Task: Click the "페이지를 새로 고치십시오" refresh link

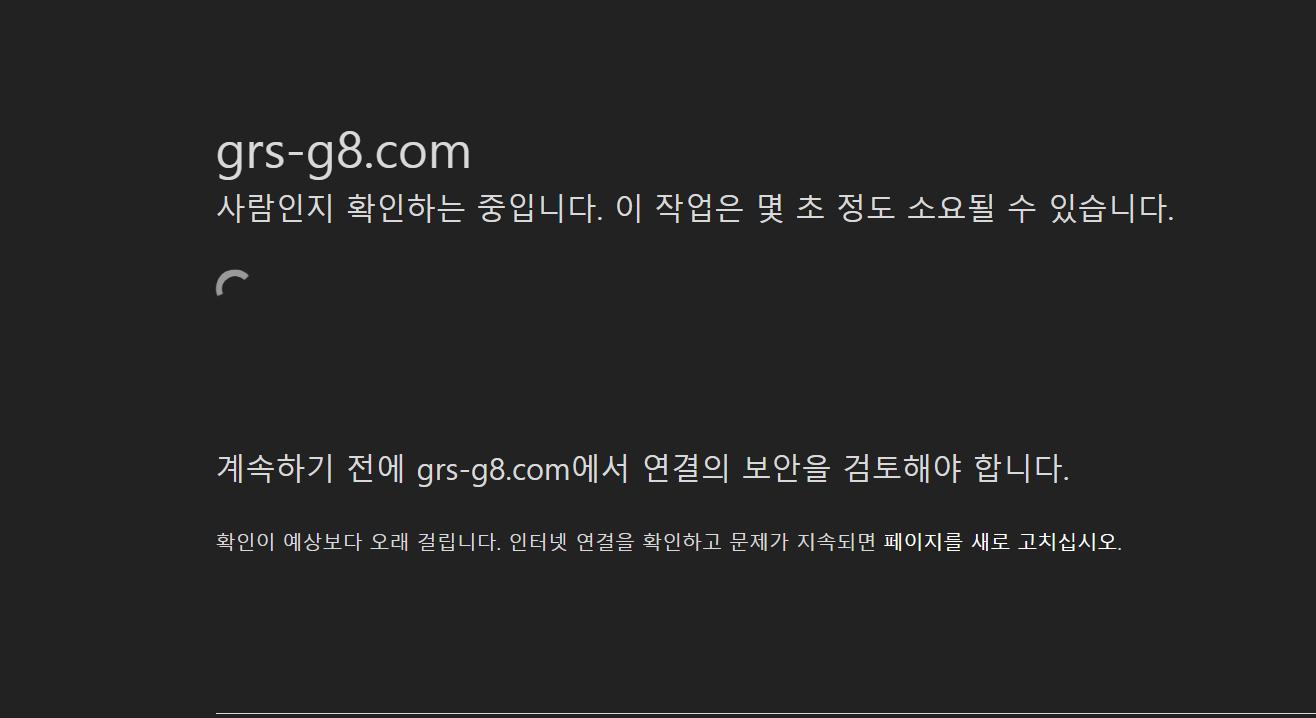Action: point(1000,542)
